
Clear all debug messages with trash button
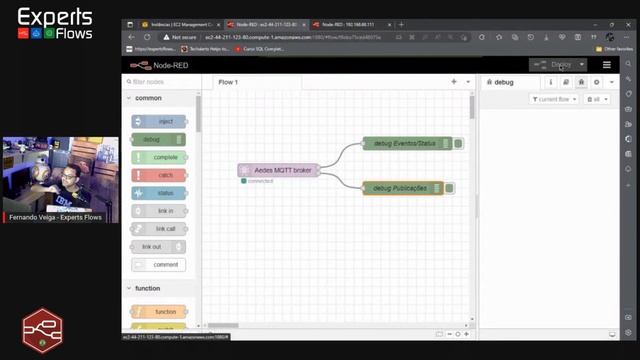click(593, 99)
